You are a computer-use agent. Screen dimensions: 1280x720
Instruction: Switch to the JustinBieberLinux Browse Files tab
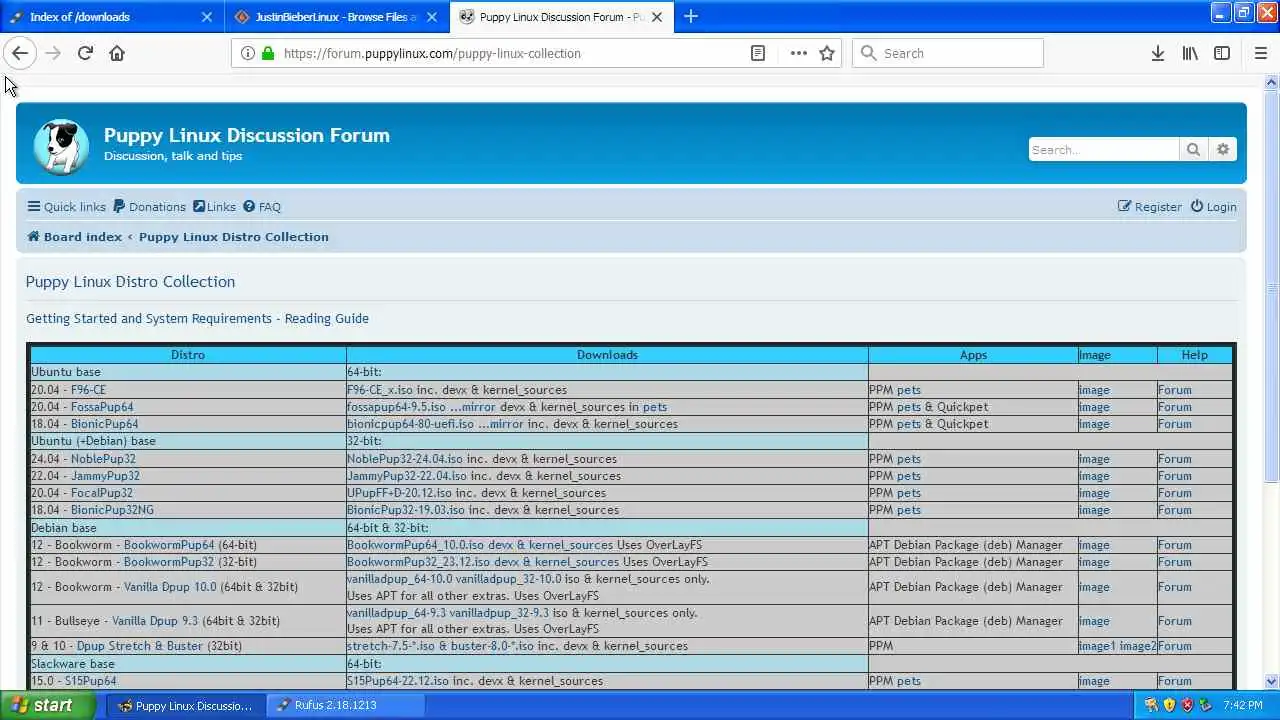[335, 17]
